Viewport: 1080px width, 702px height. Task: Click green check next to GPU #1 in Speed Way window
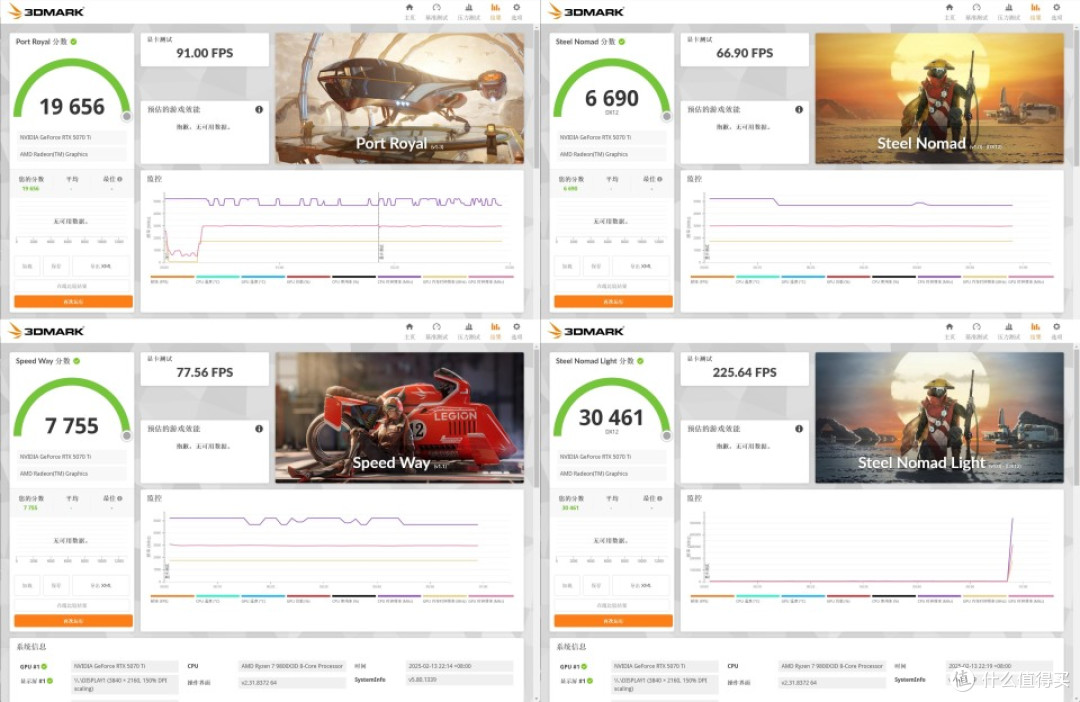click(x=45, y=667)
